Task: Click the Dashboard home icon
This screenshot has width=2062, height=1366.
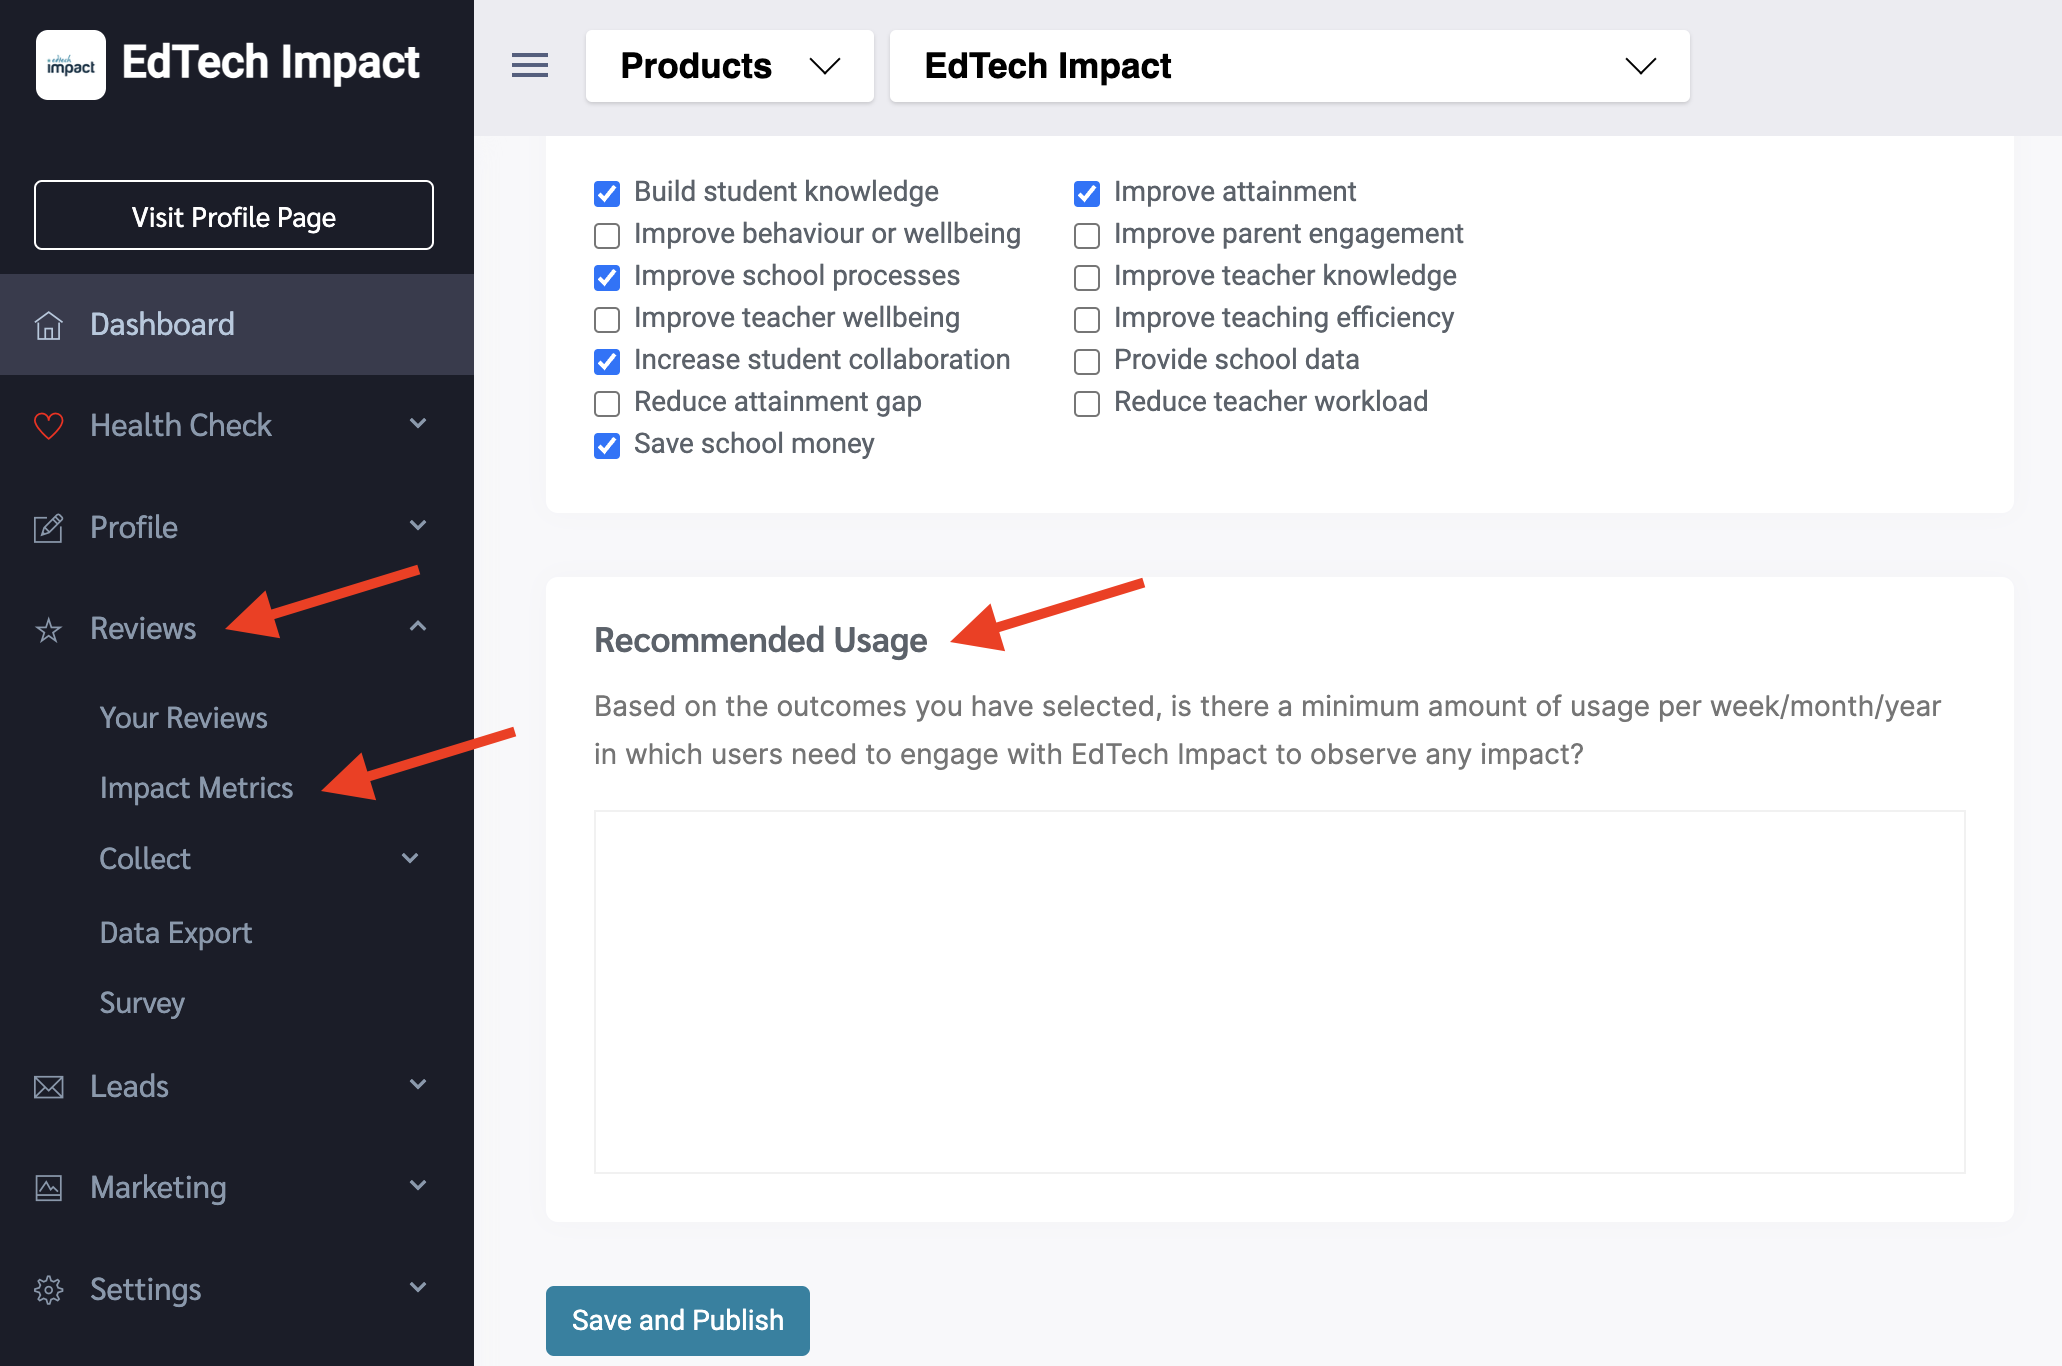Action: pyautogui.click(x=48, y=325)
